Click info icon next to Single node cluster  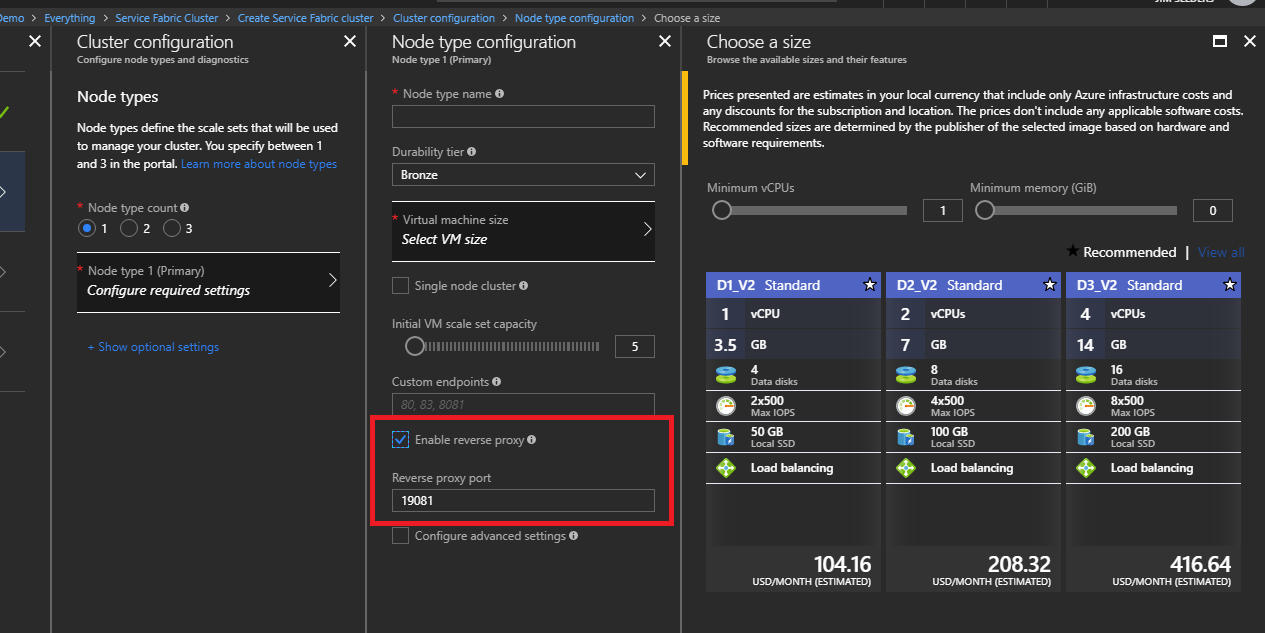coord(524,286)
